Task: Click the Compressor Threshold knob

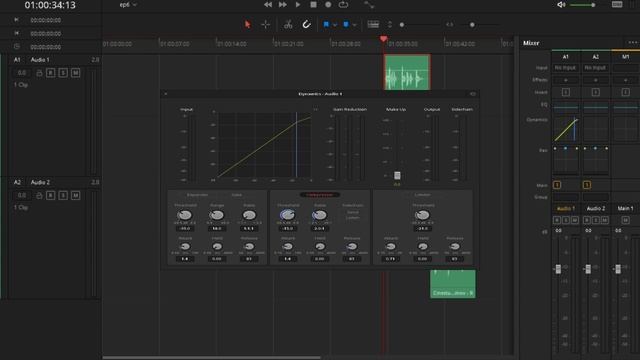Action: [287, 215]
